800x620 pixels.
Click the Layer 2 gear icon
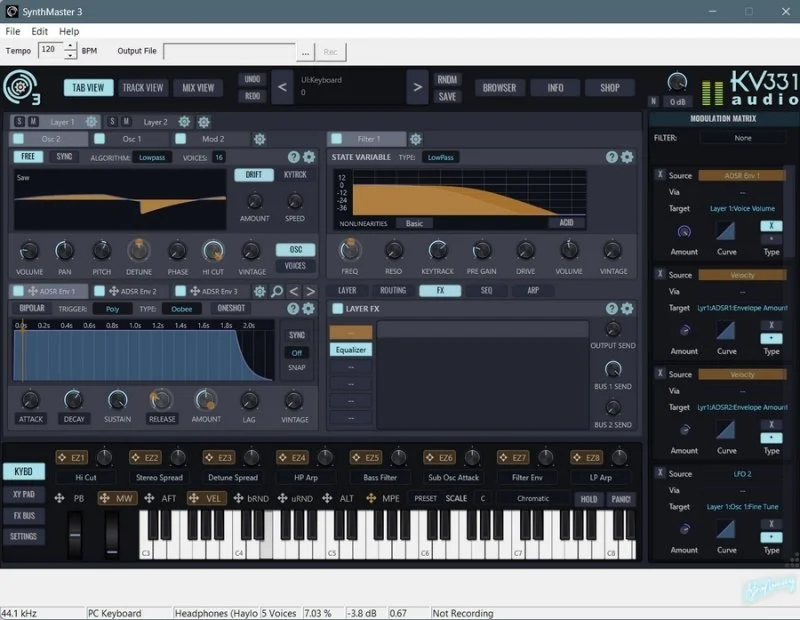[x=184, y=122]
